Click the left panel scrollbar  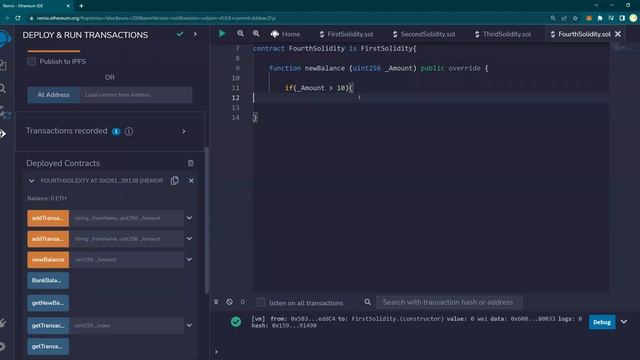pyautogui.click(x=207, y=220)
